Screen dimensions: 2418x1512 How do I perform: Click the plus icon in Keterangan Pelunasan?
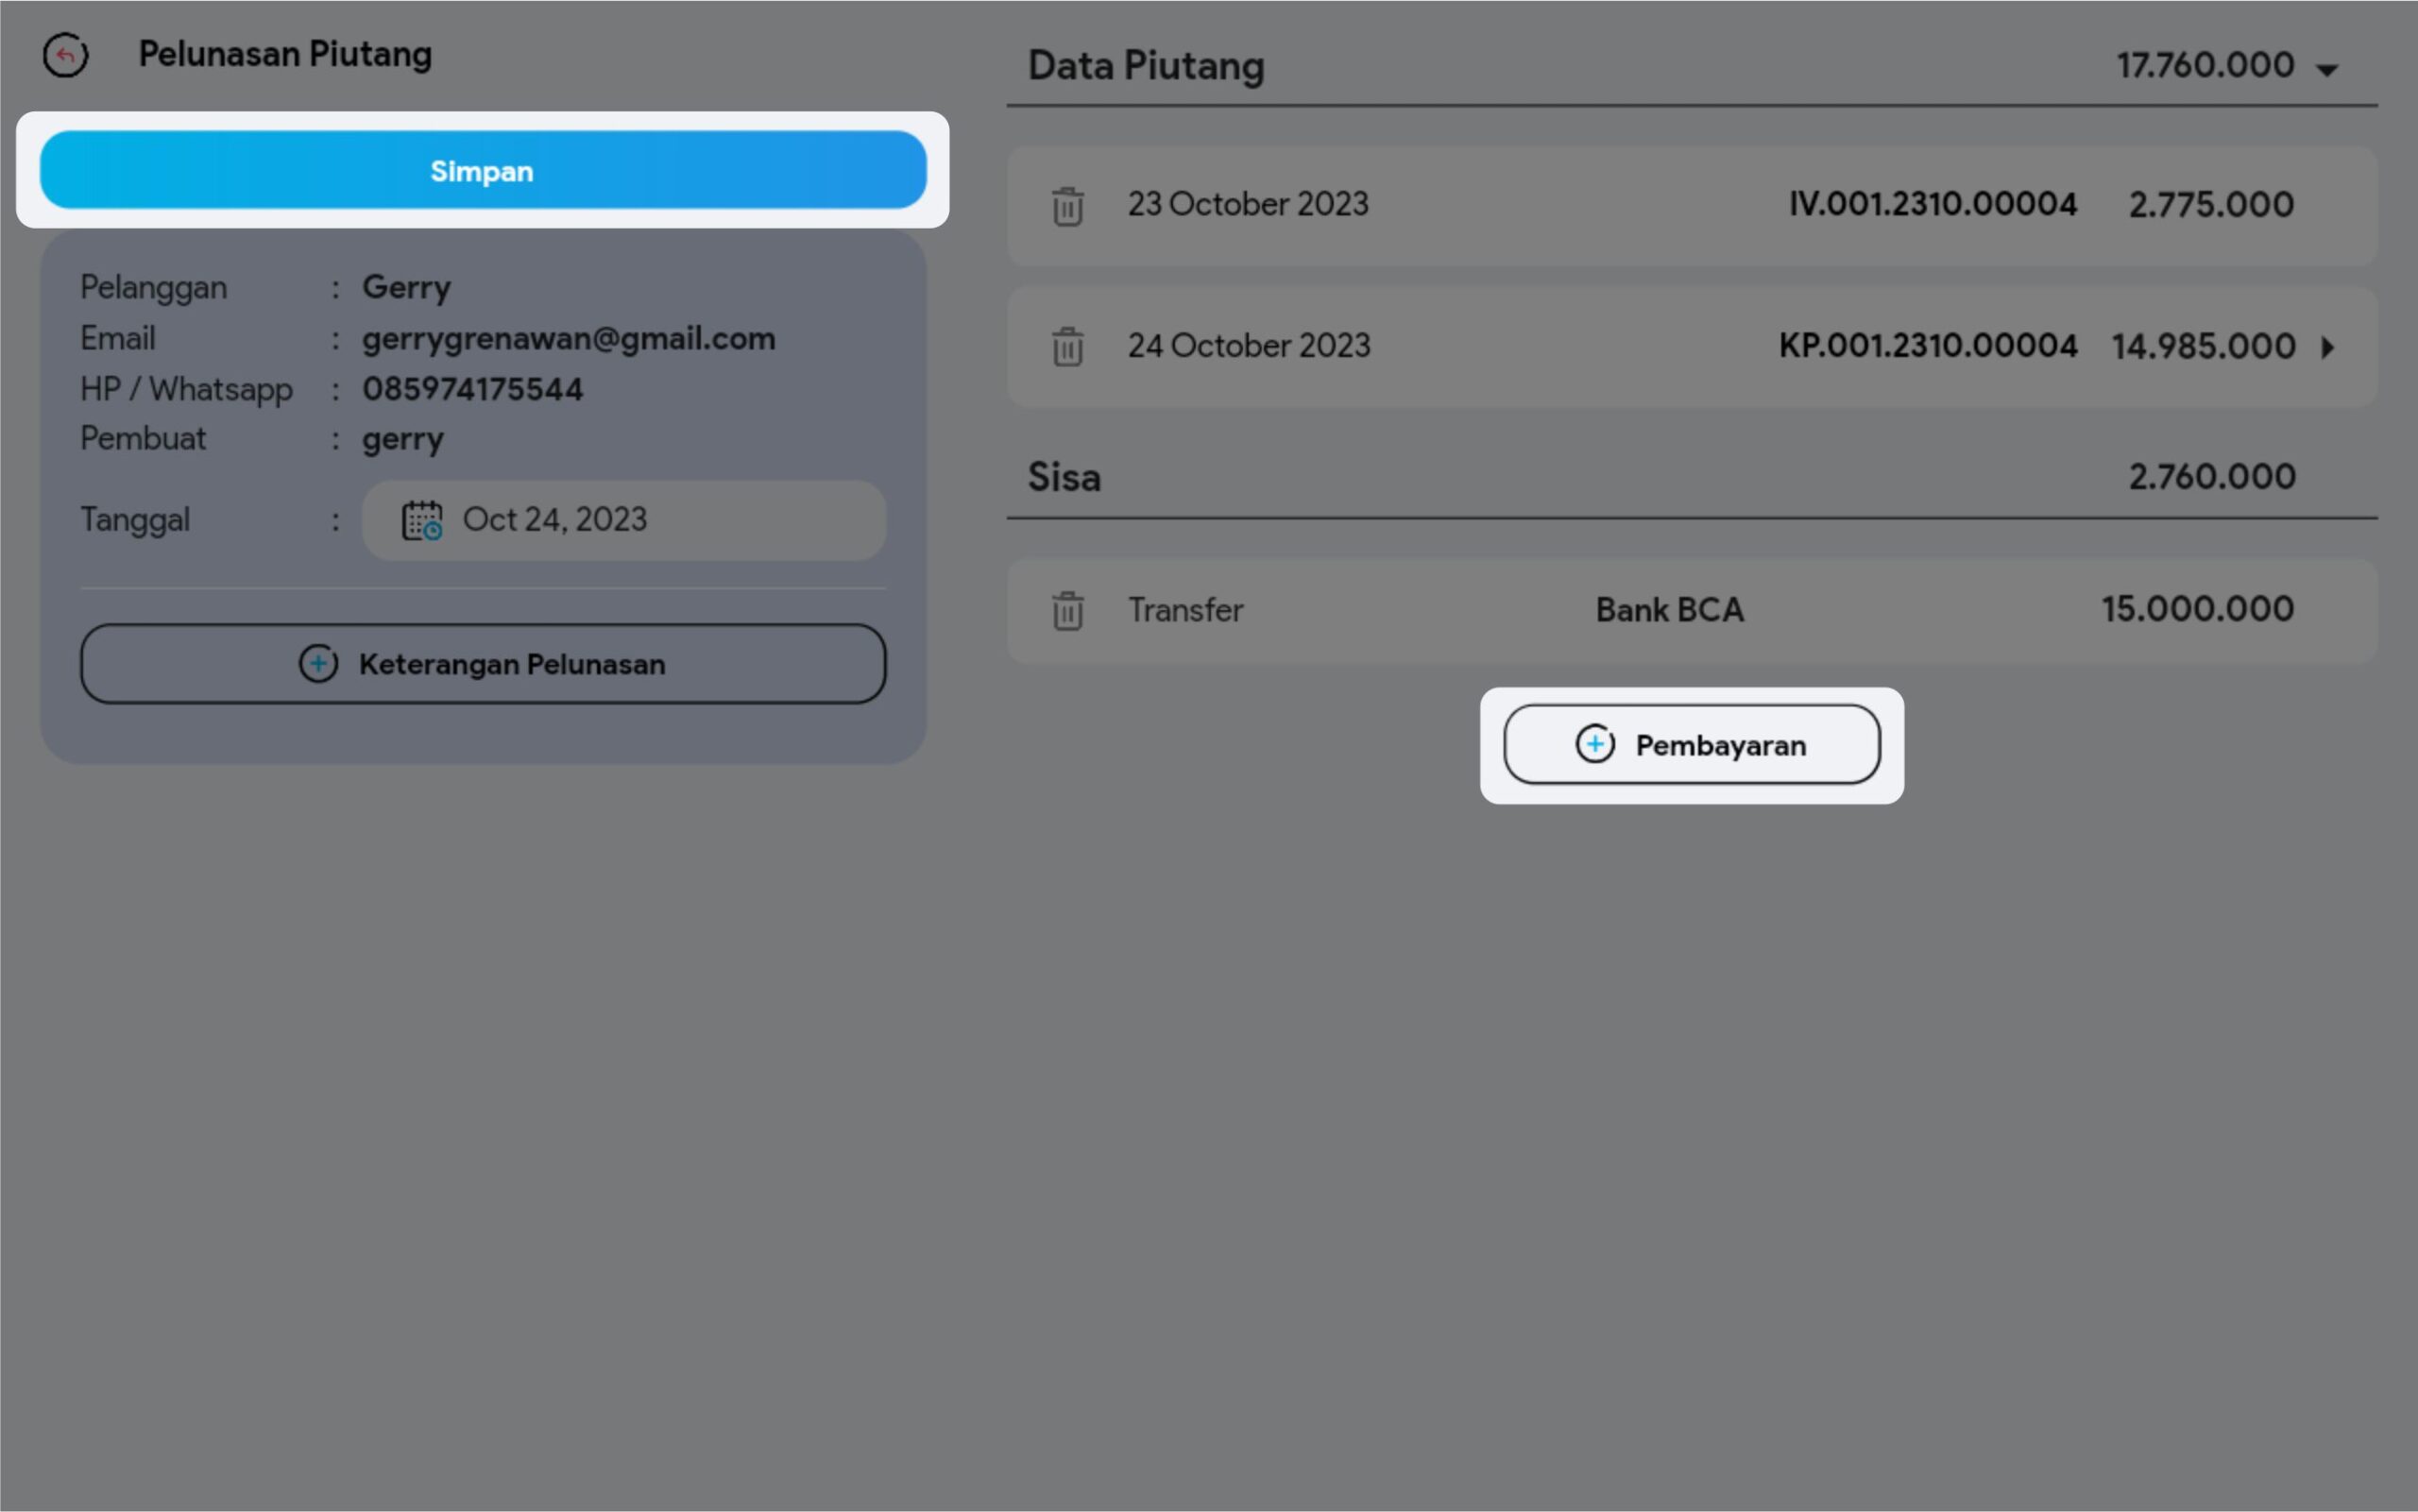click(318, 664)
